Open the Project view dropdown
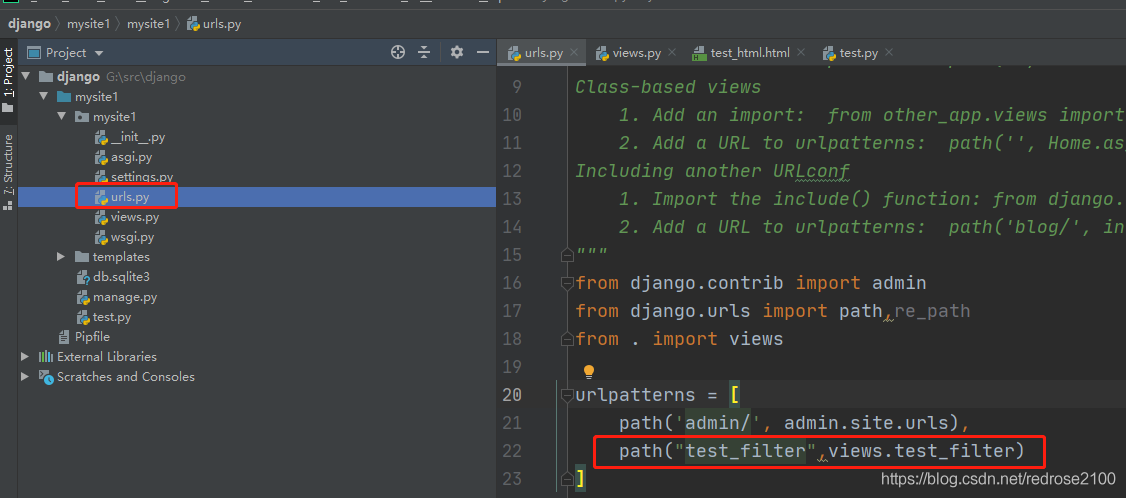Image resolution: width=1126 pixels, height=498 pixels. click(99, 53)
